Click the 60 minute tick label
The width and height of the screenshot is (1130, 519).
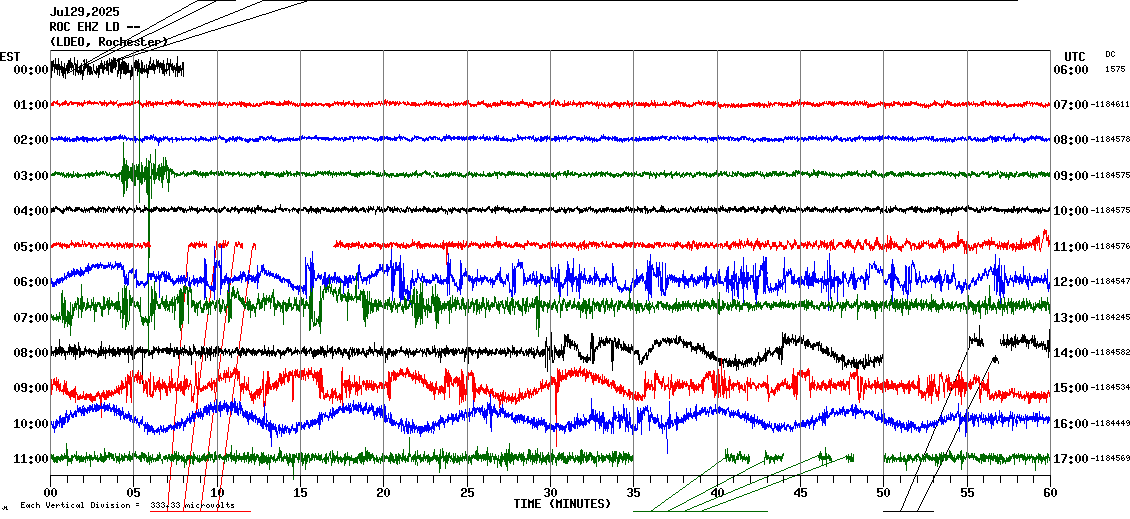[1049, 493]
